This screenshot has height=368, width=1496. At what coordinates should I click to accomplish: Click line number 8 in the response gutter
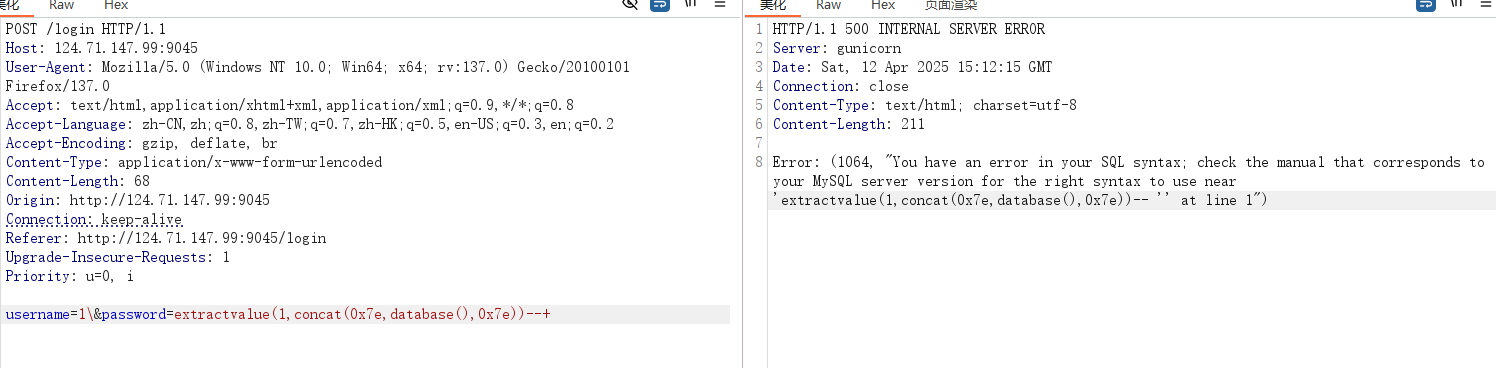click(x=758, y=162)
